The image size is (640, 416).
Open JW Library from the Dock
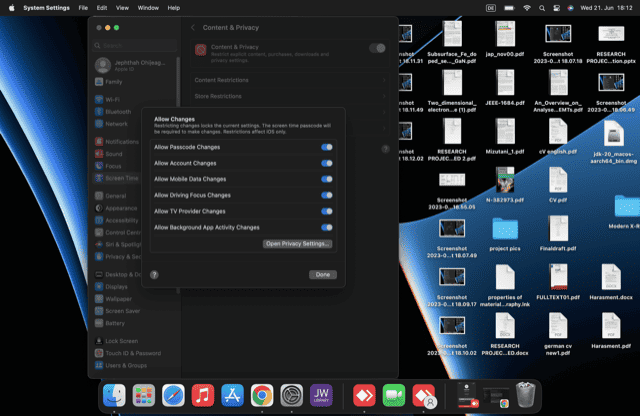(321, 395)
